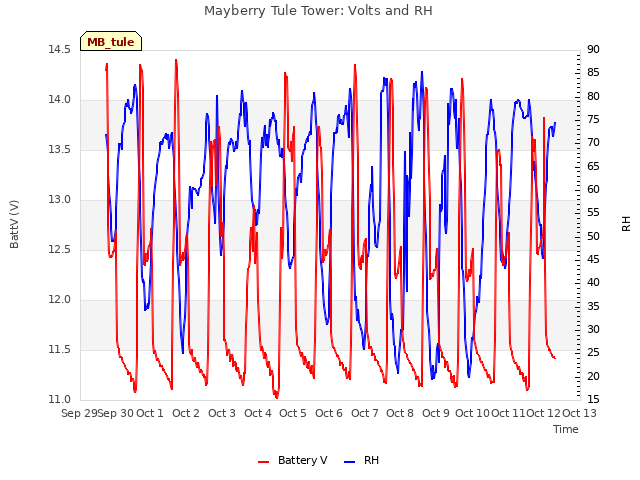Click the 11.5 tick on BattV axis
640x480 pixels.
[x=59, y=349]
